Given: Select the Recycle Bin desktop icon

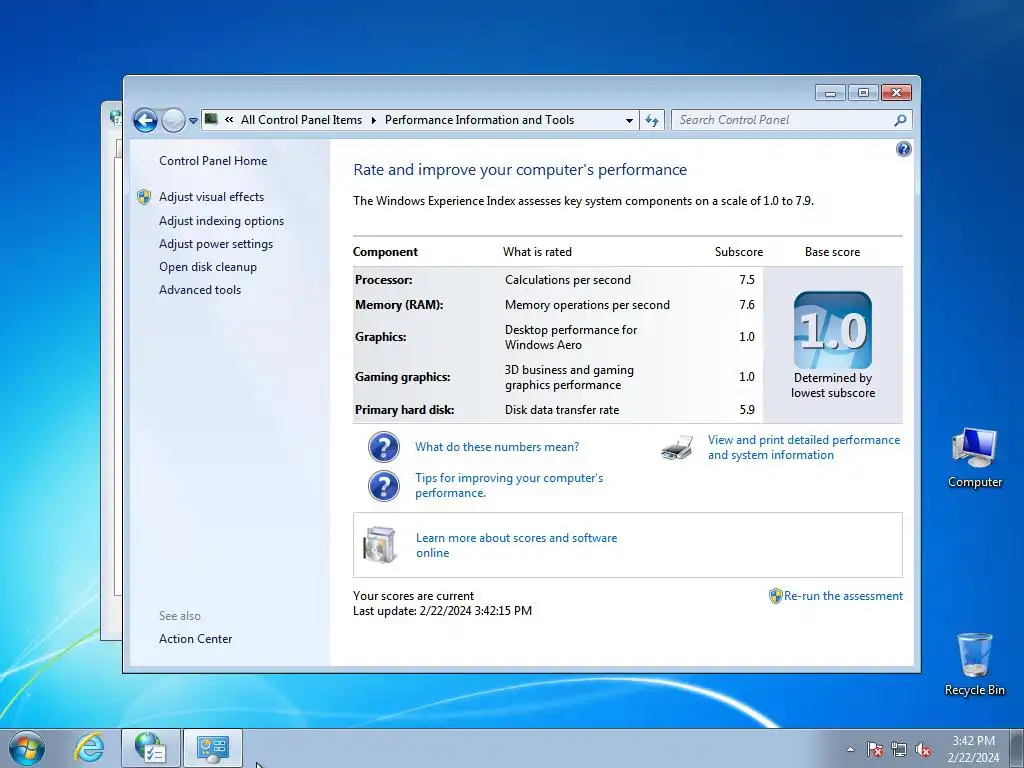Looking at the screenshot, I should click(974, 665).
